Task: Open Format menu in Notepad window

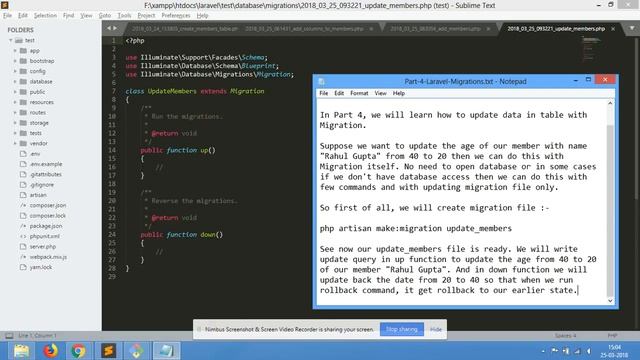Action: tap(359, 93)
